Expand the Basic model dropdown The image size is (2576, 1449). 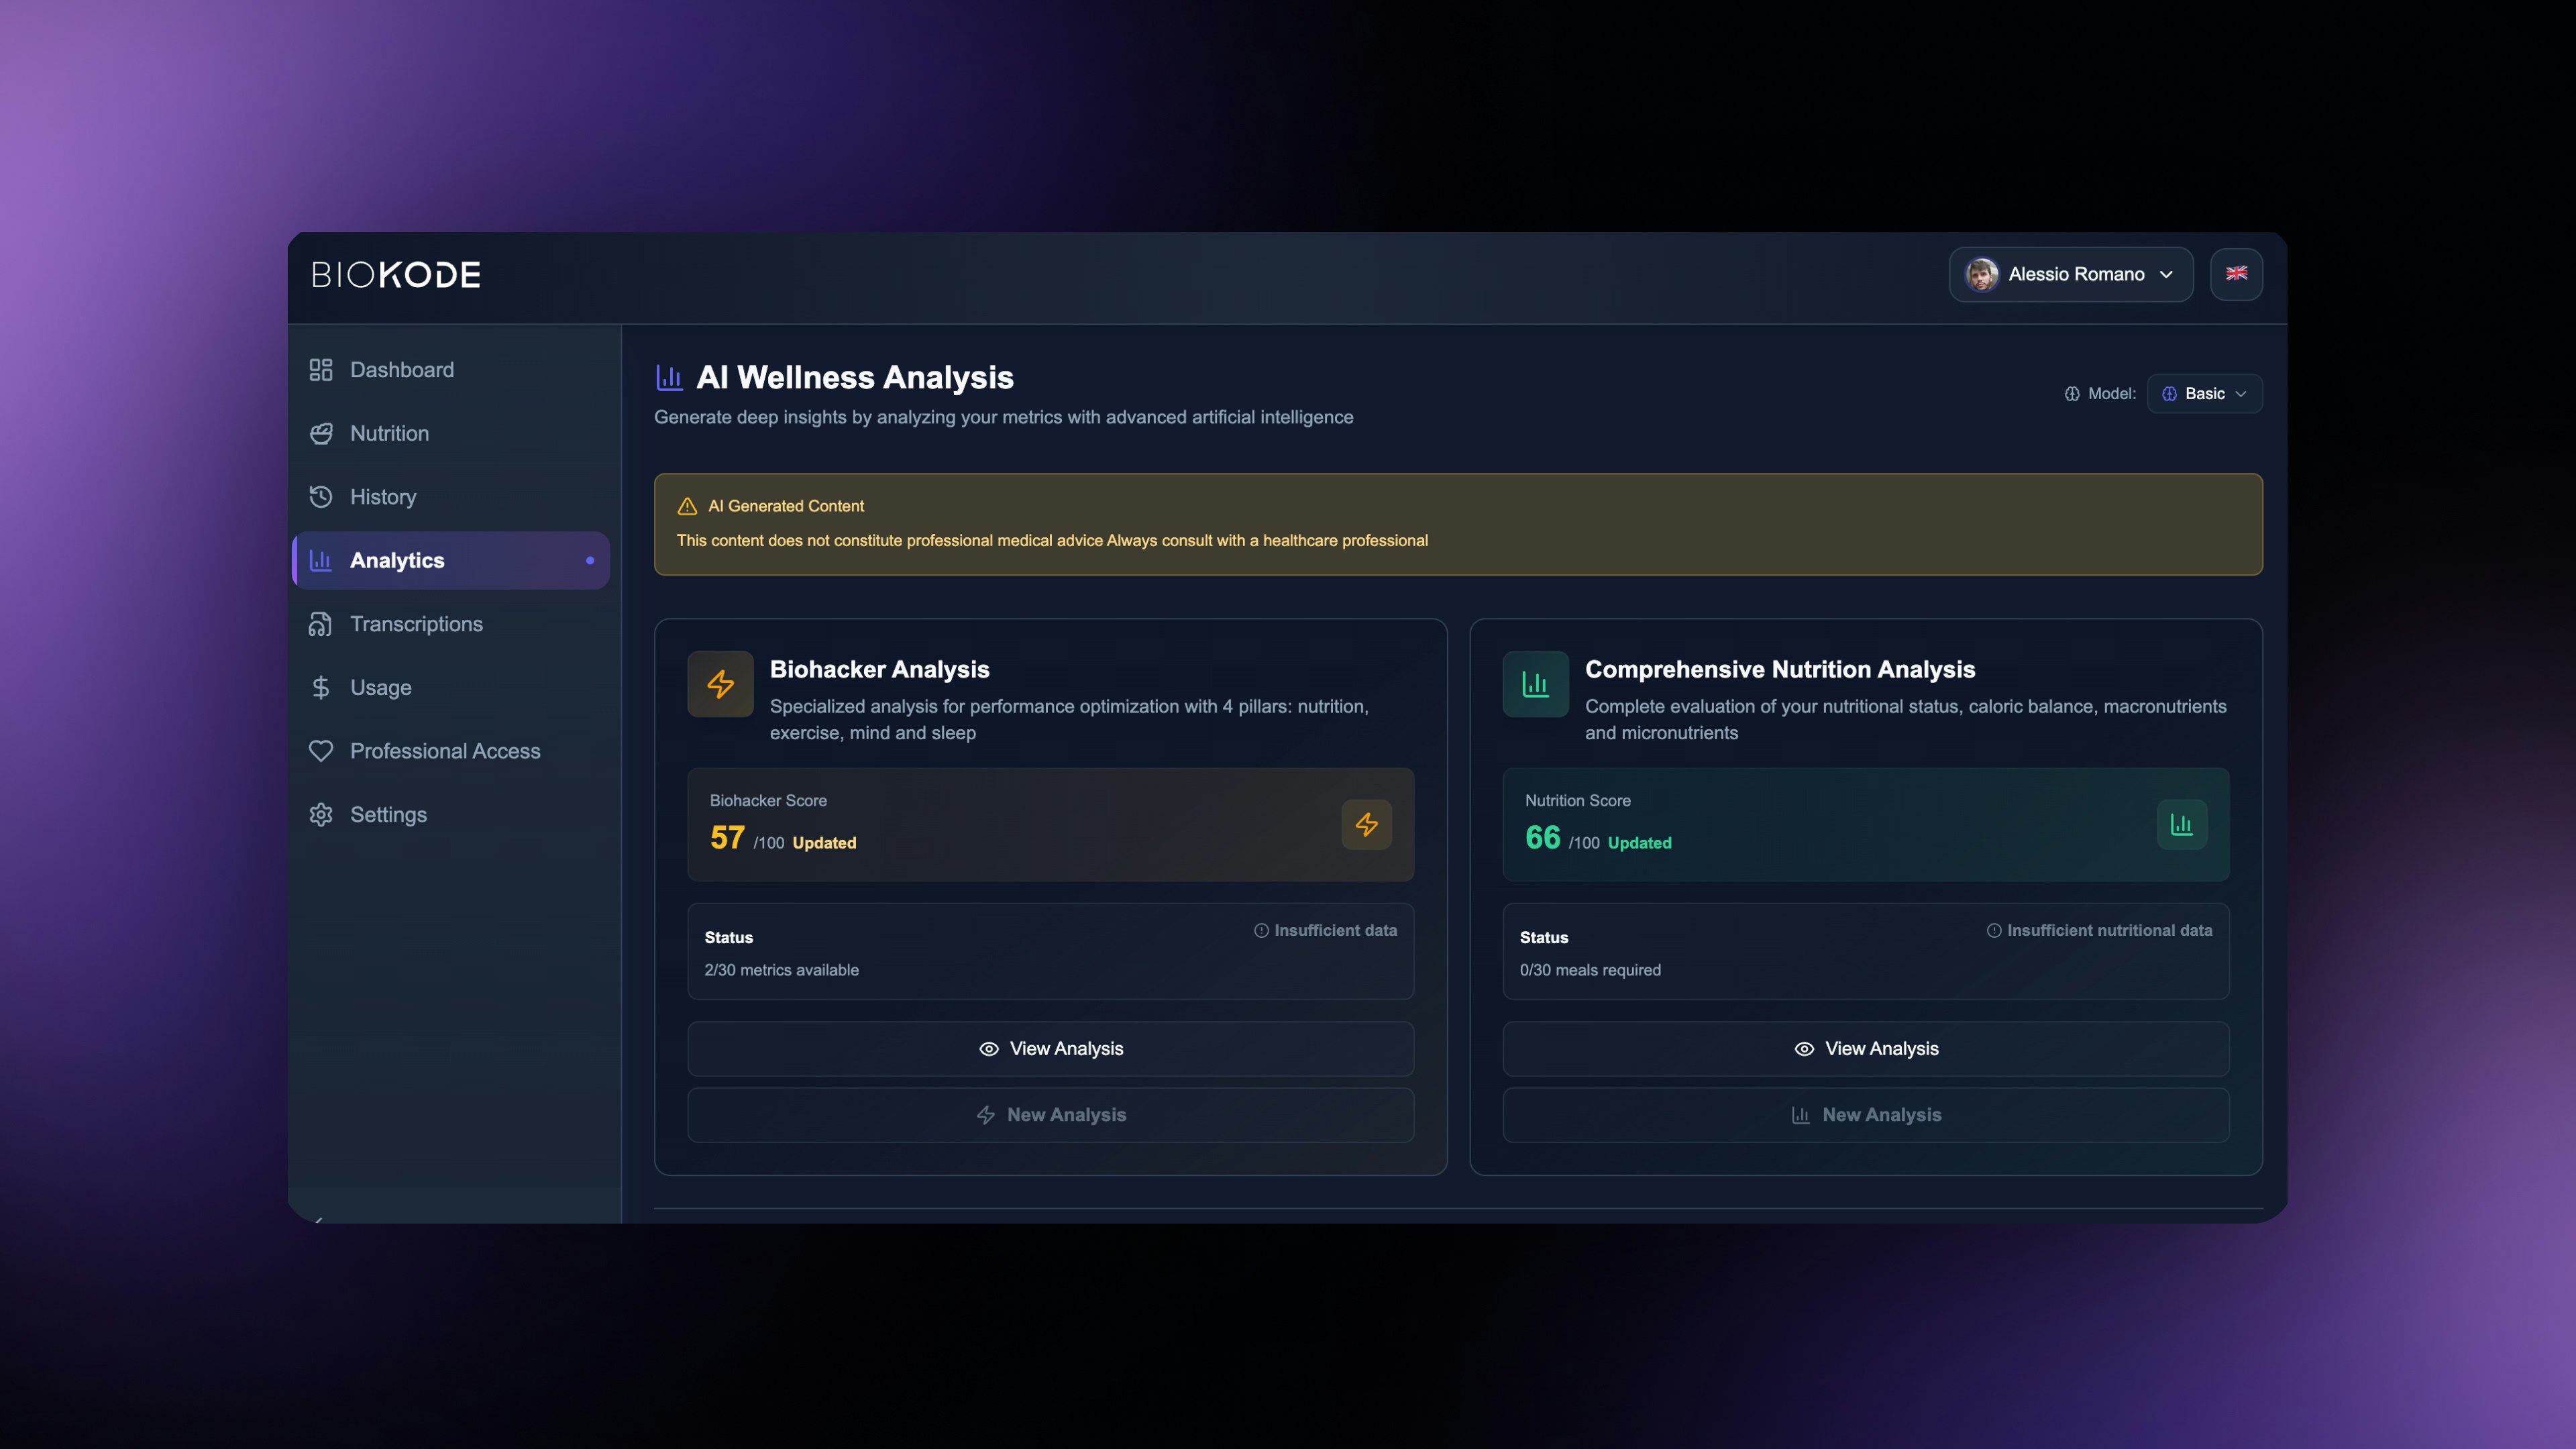(x=2204, y=394)
